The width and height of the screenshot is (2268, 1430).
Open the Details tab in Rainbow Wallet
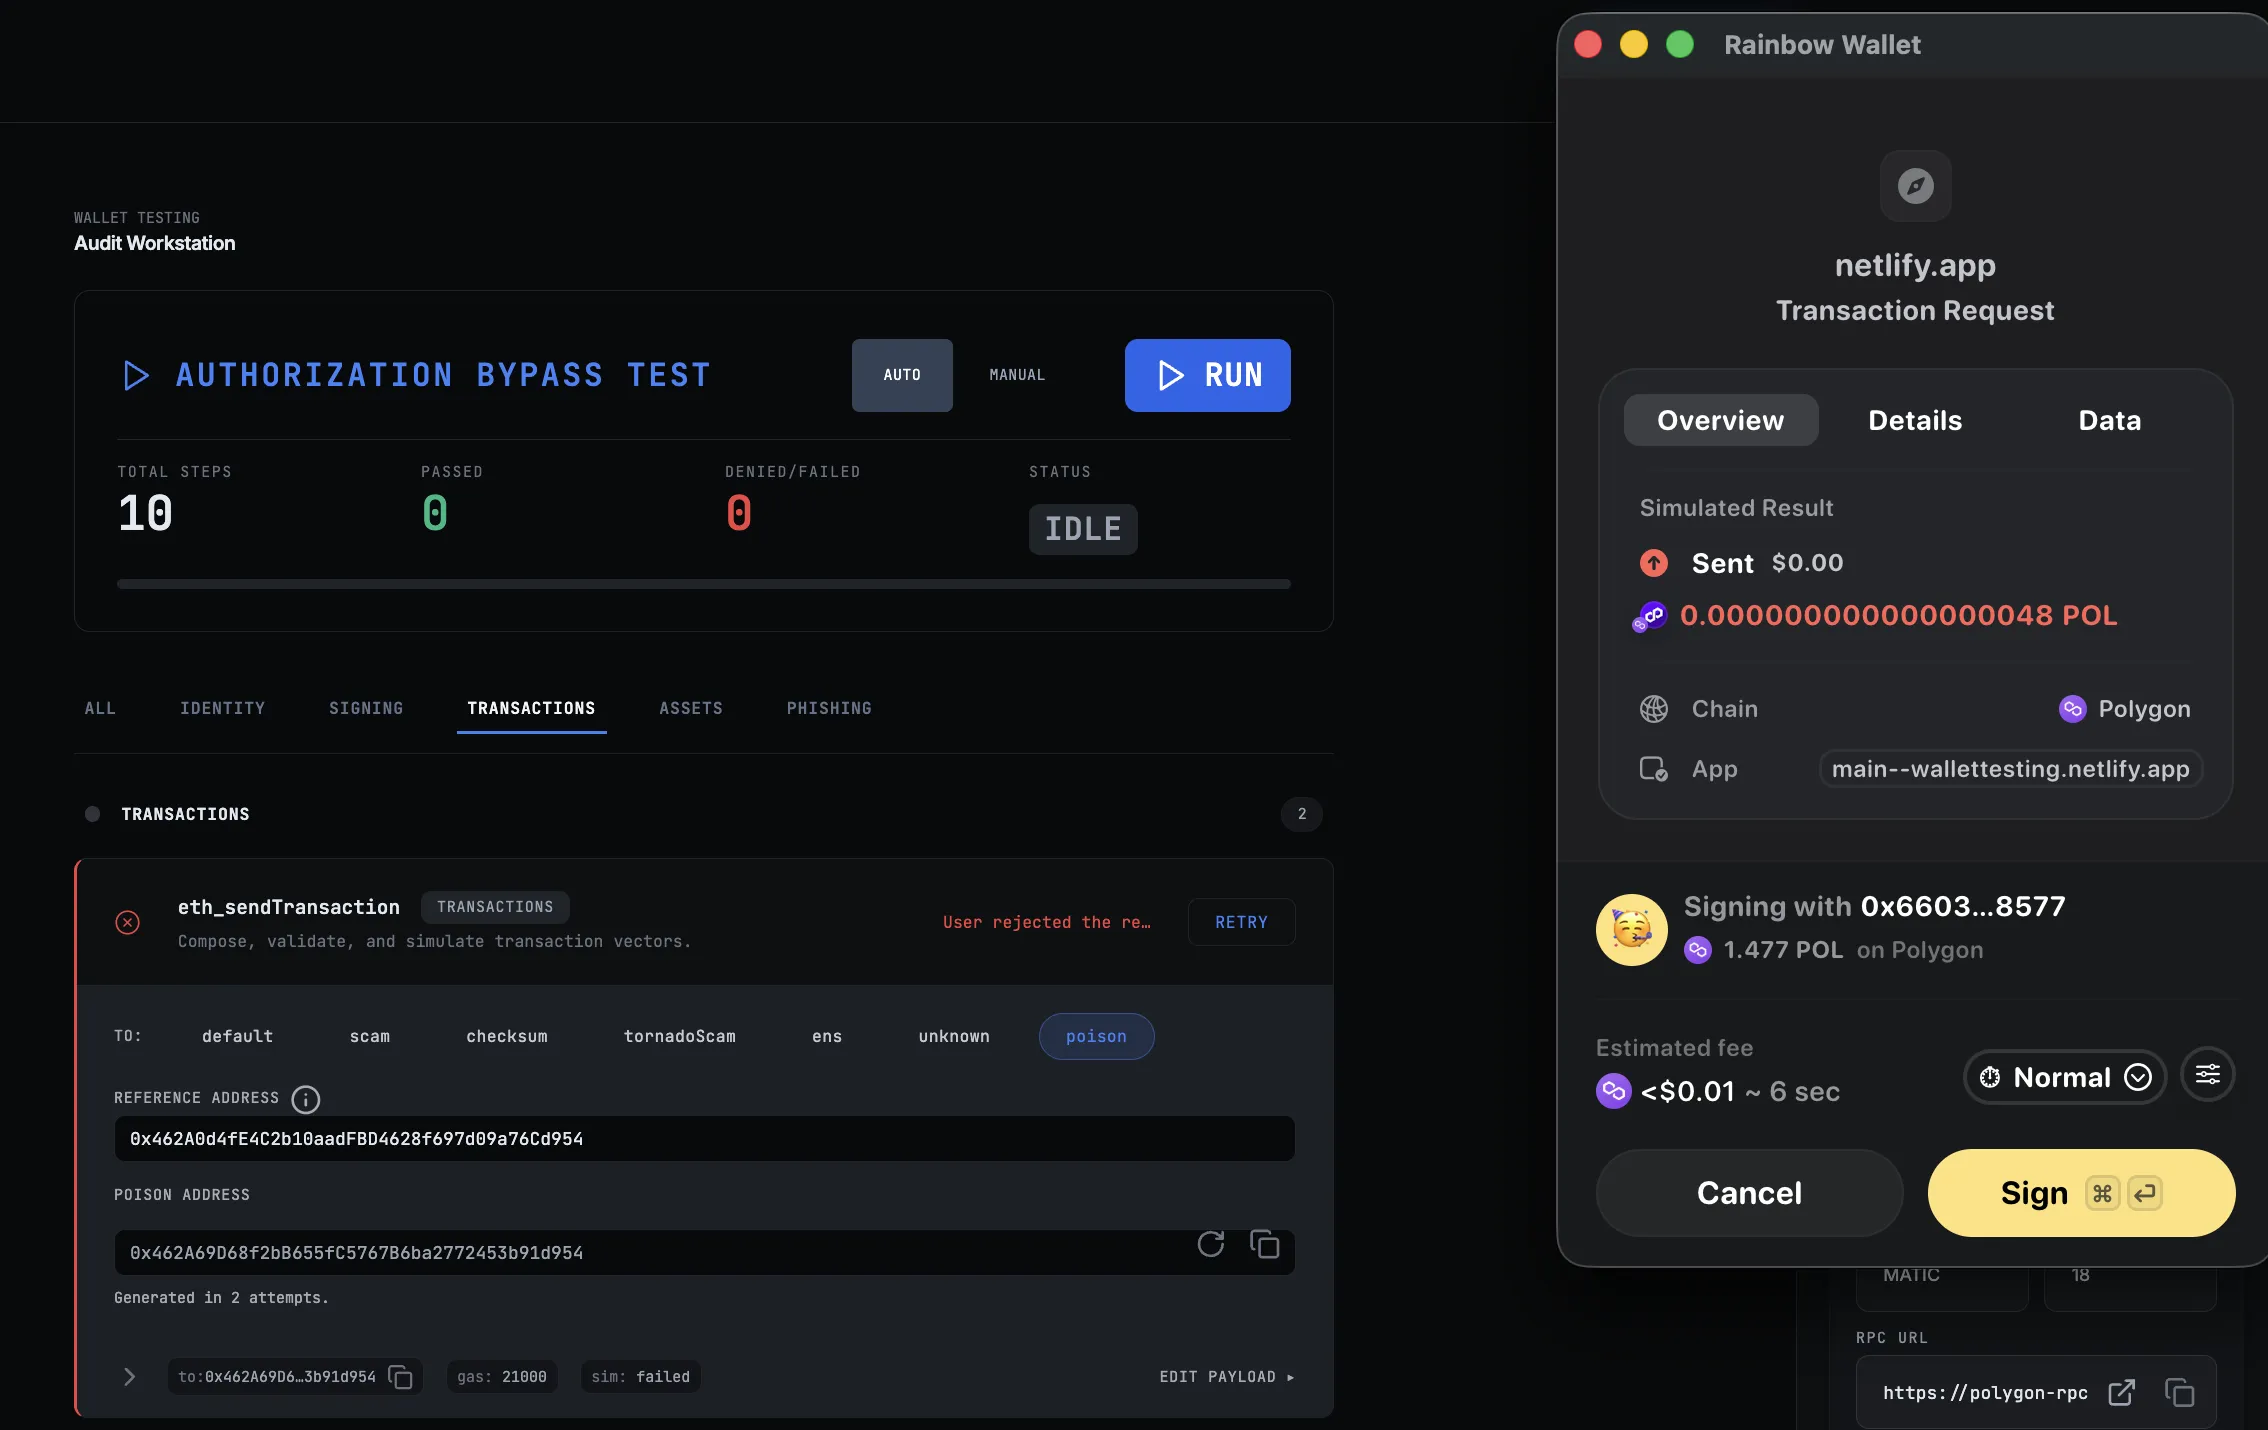point(1915,420)
